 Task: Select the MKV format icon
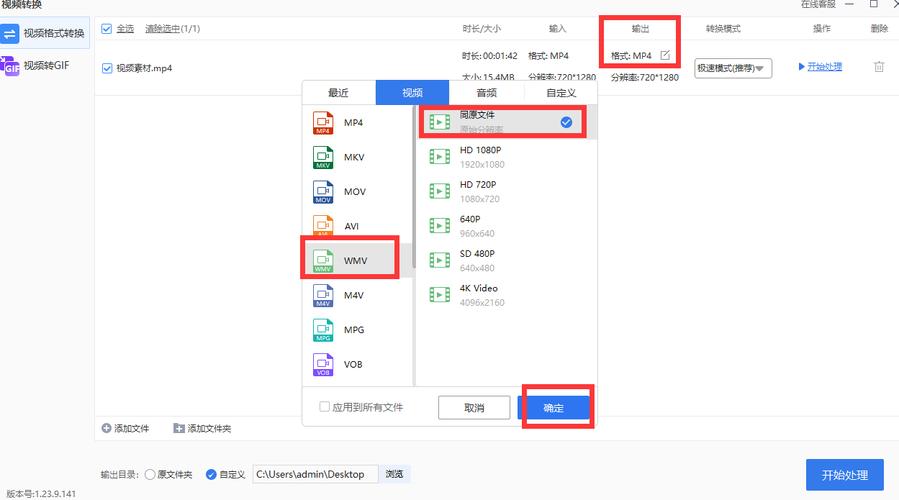click(323, 158)
